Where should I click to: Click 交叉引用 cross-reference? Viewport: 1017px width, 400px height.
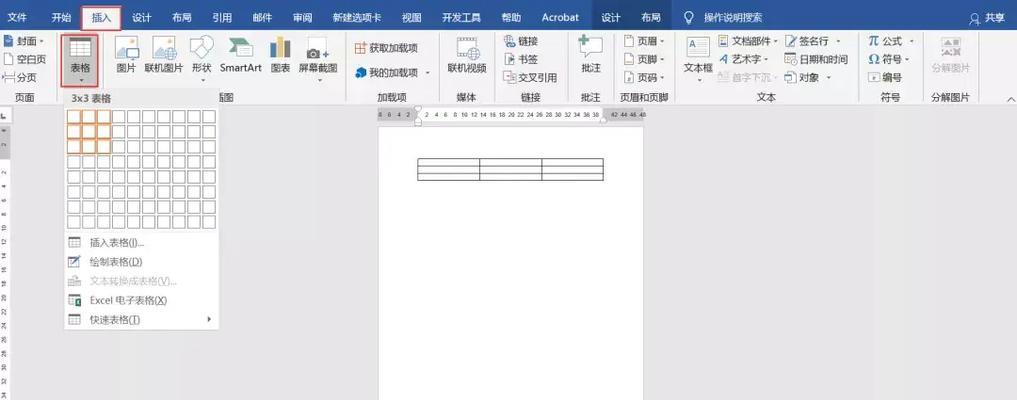(x=530, y=77)
